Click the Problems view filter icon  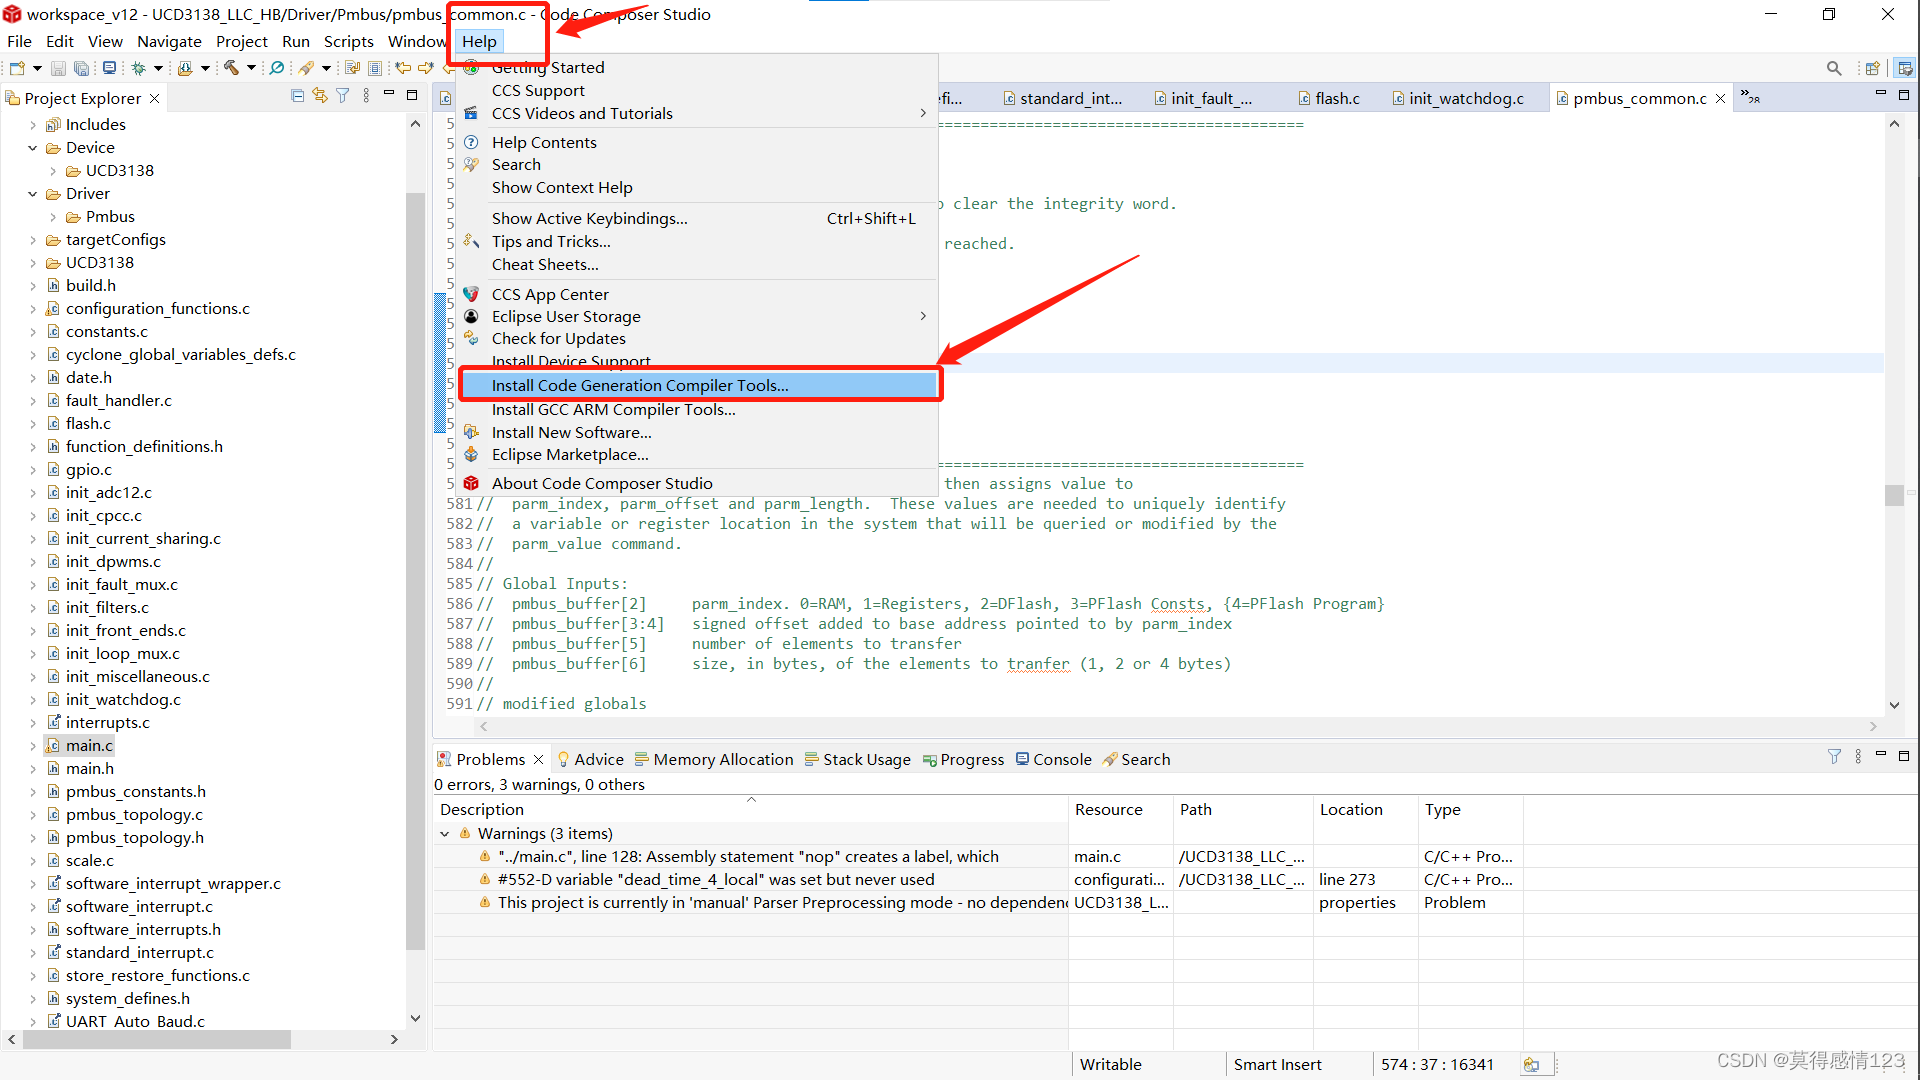(x=1833, y=757)
